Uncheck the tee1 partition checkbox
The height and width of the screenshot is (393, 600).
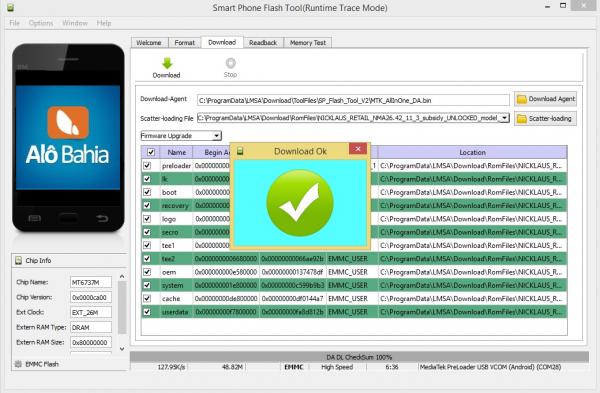point(147,245)
